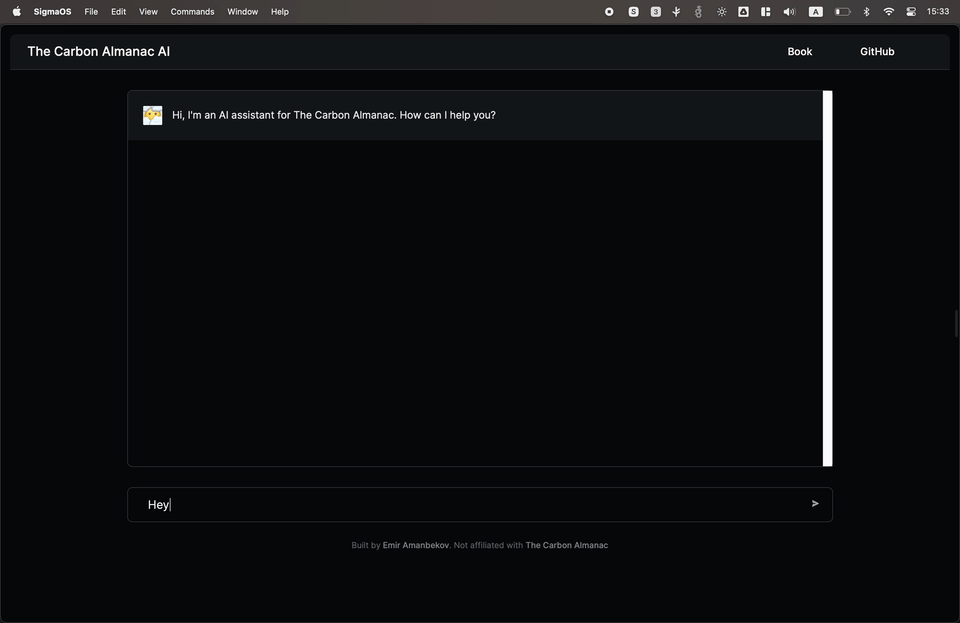Open the Wi-Fi status icon

[x=888, y=12]
